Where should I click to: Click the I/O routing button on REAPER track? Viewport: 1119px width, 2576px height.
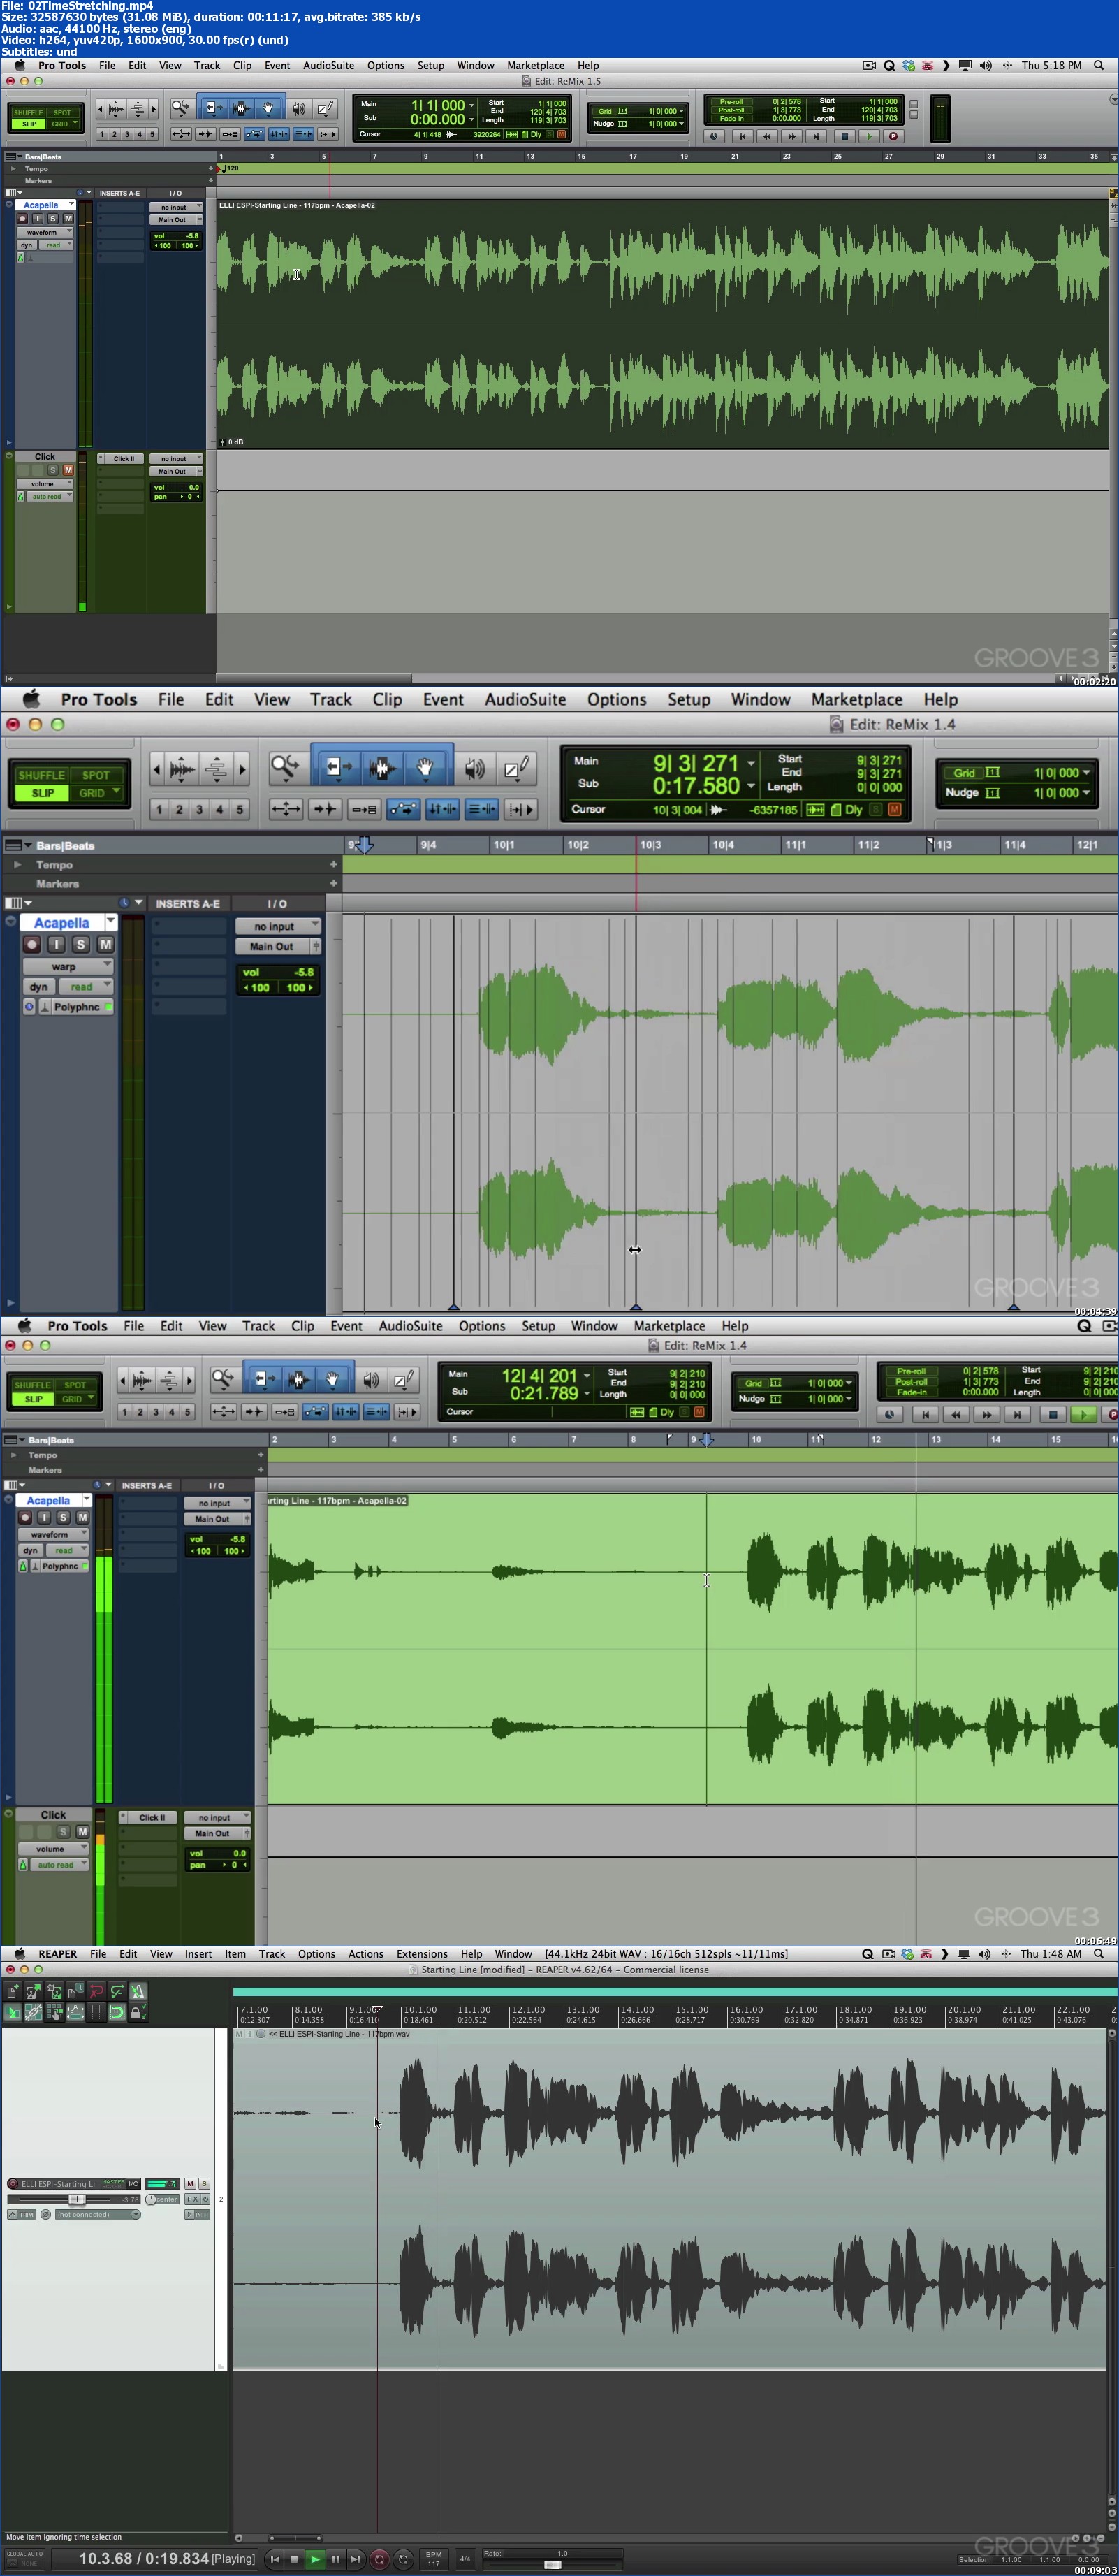click(133, 2184)
